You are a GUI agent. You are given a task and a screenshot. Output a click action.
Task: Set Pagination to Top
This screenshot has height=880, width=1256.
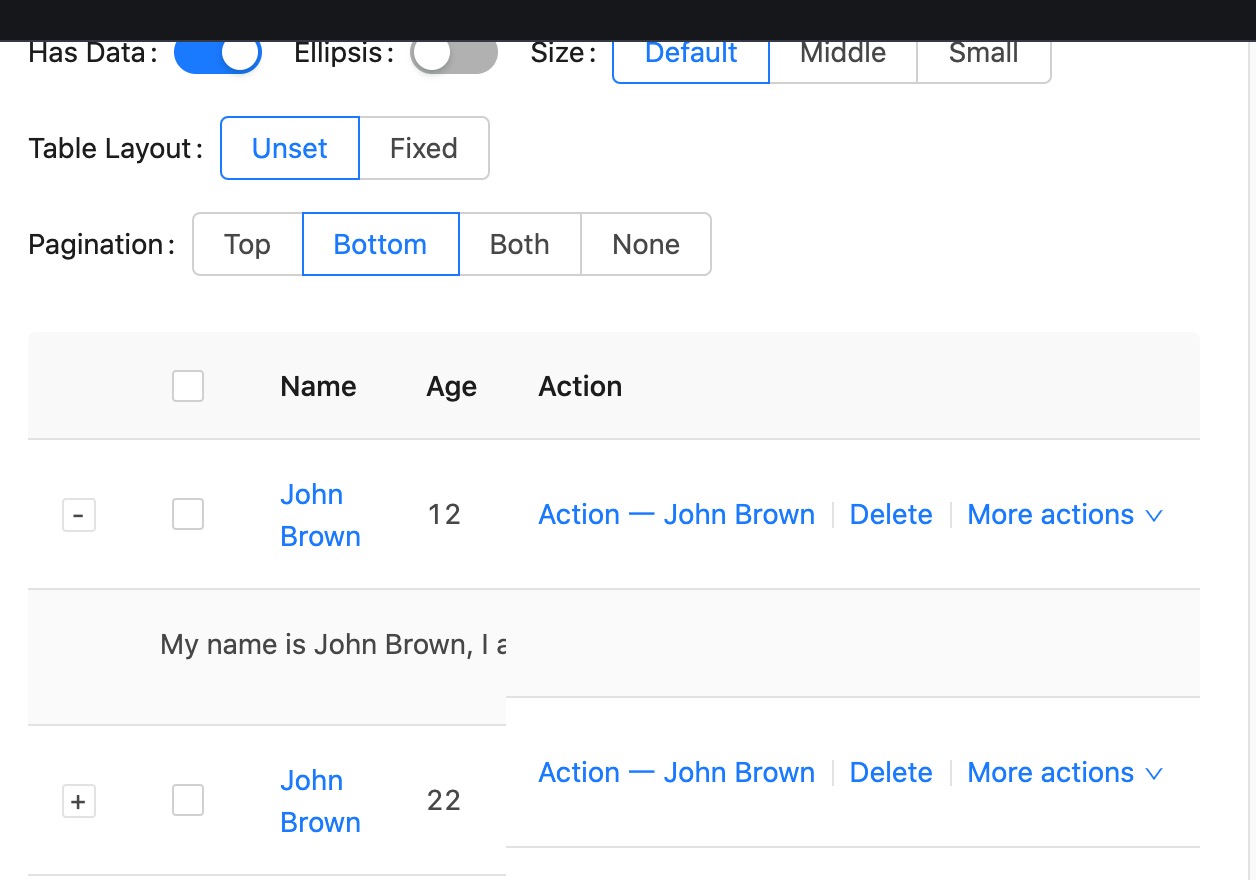click(247, 244)
